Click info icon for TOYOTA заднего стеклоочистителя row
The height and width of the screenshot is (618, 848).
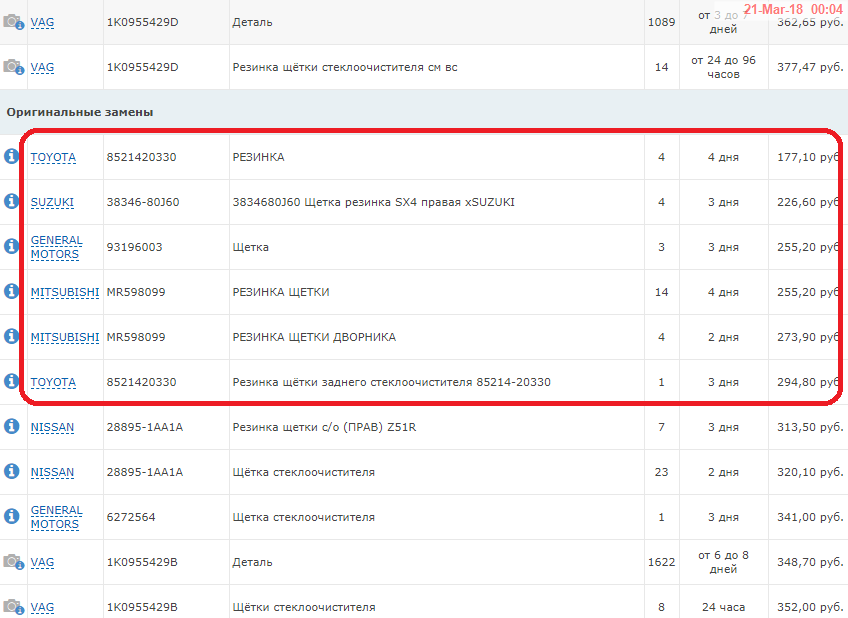11,381
